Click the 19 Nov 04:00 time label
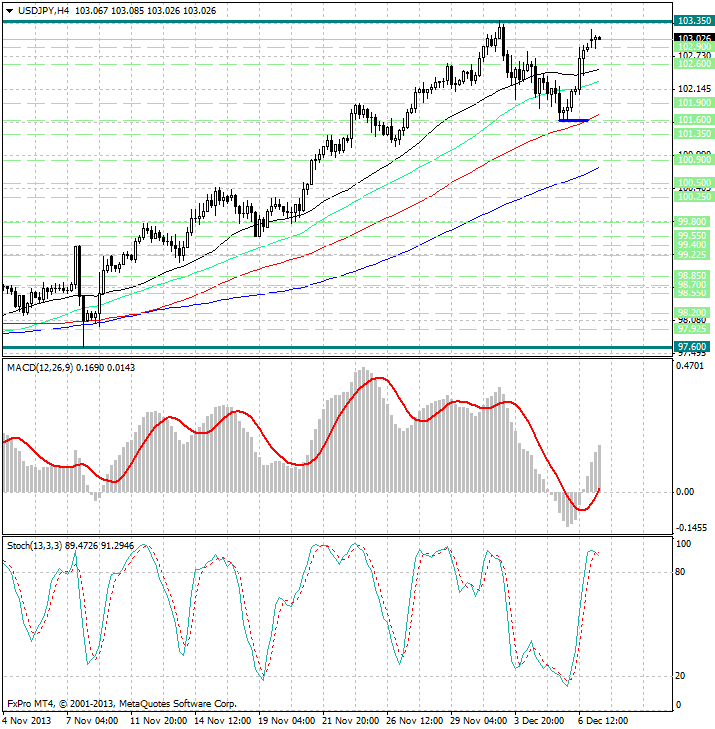The height and width of the screenshot is (729, 715). pos(286,721)
